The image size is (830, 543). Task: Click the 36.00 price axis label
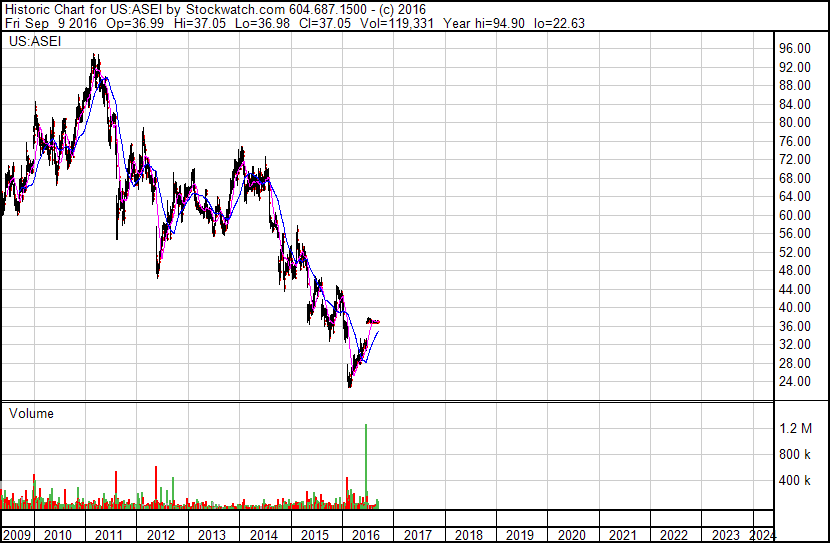(x=795, y=326)
